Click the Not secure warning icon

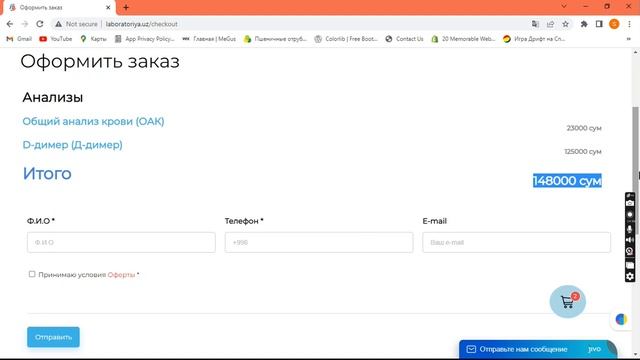tap(59, 24)
